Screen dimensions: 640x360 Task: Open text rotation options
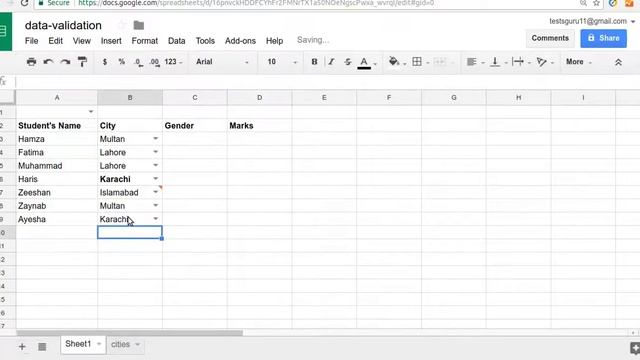(541, 62)
